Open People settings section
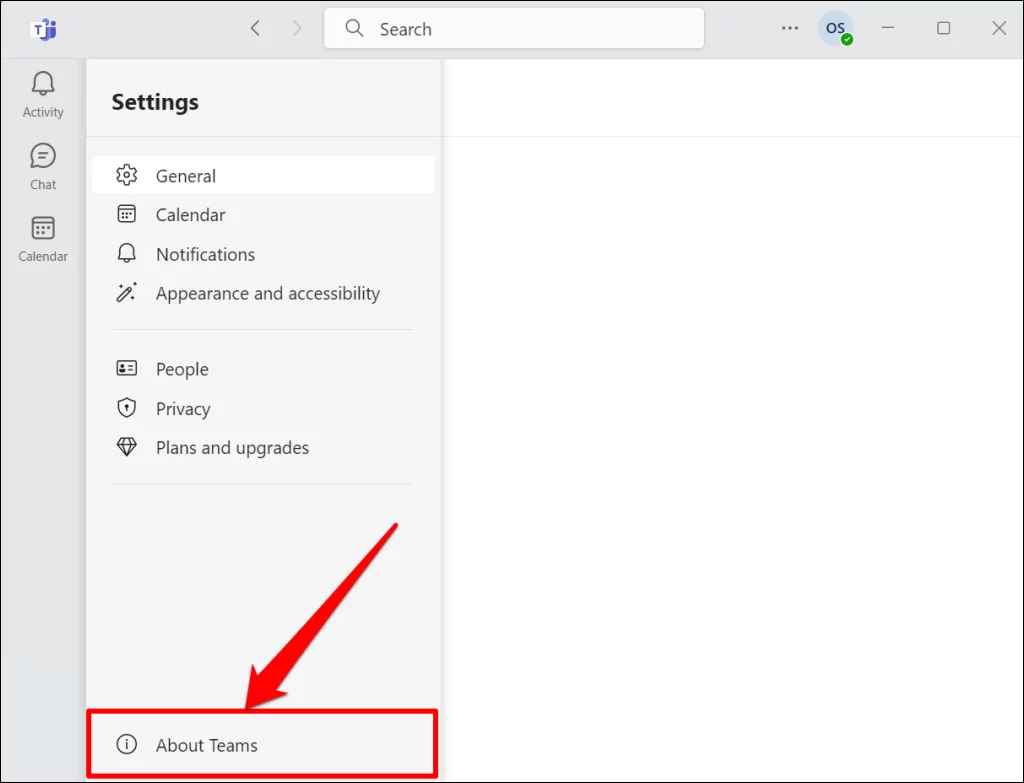This screenshot has width=1024, height=783. click(182, 369)
